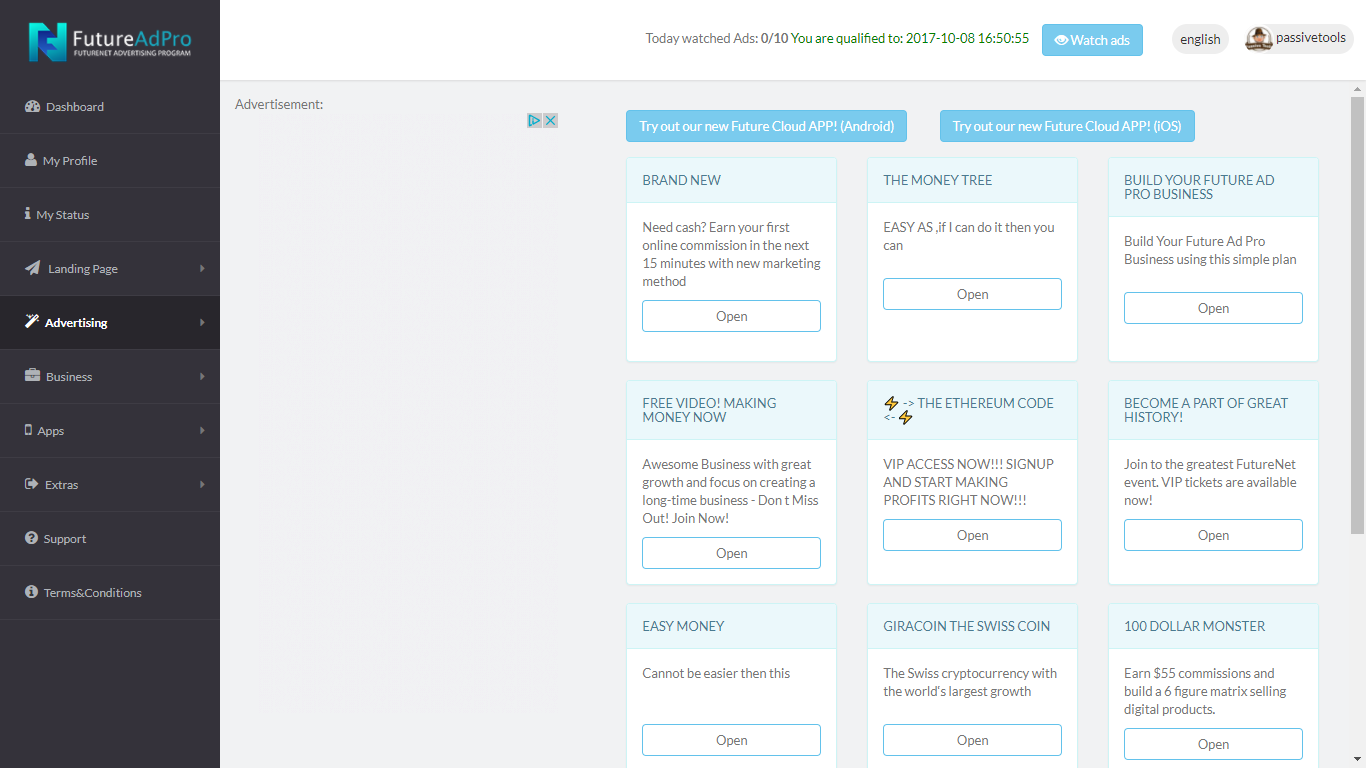Click the FREE VIDEO! MAKING MONEY NOW title

709,410
